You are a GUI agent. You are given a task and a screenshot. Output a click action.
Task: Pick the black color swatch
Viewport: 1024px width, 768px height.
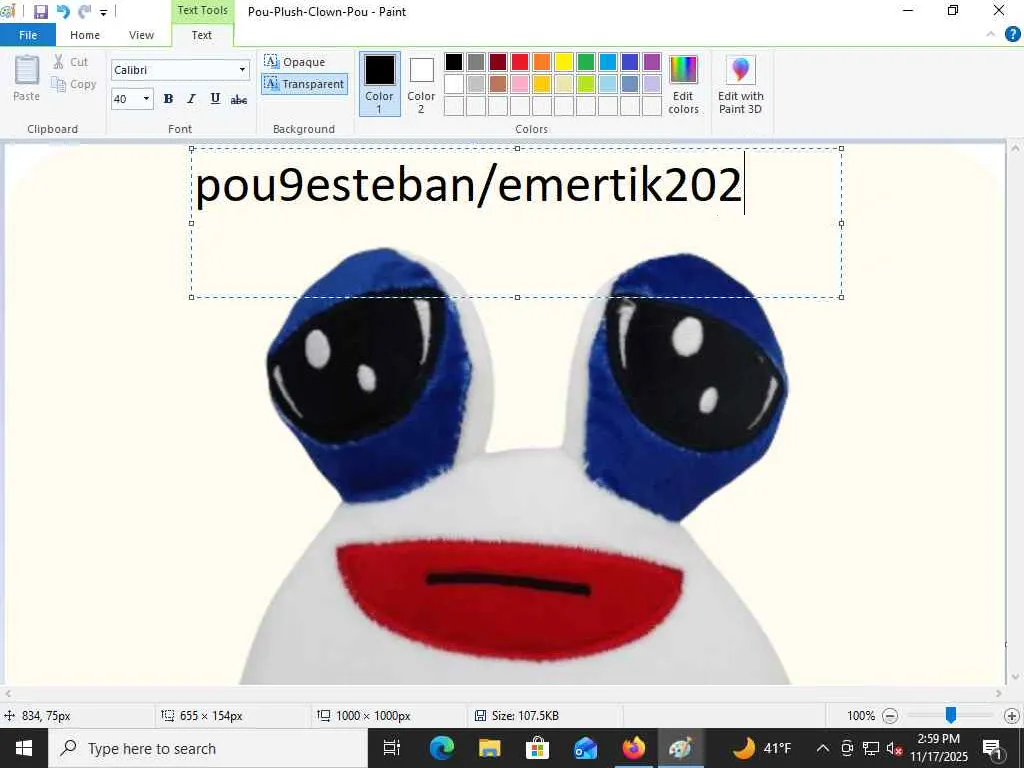click(454, 62)
